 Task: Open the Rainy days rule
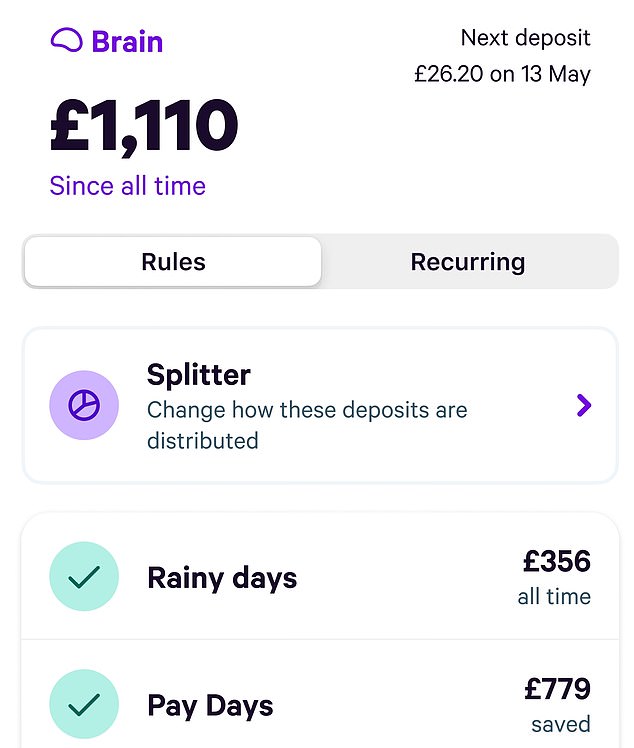[x=222, y=578]
